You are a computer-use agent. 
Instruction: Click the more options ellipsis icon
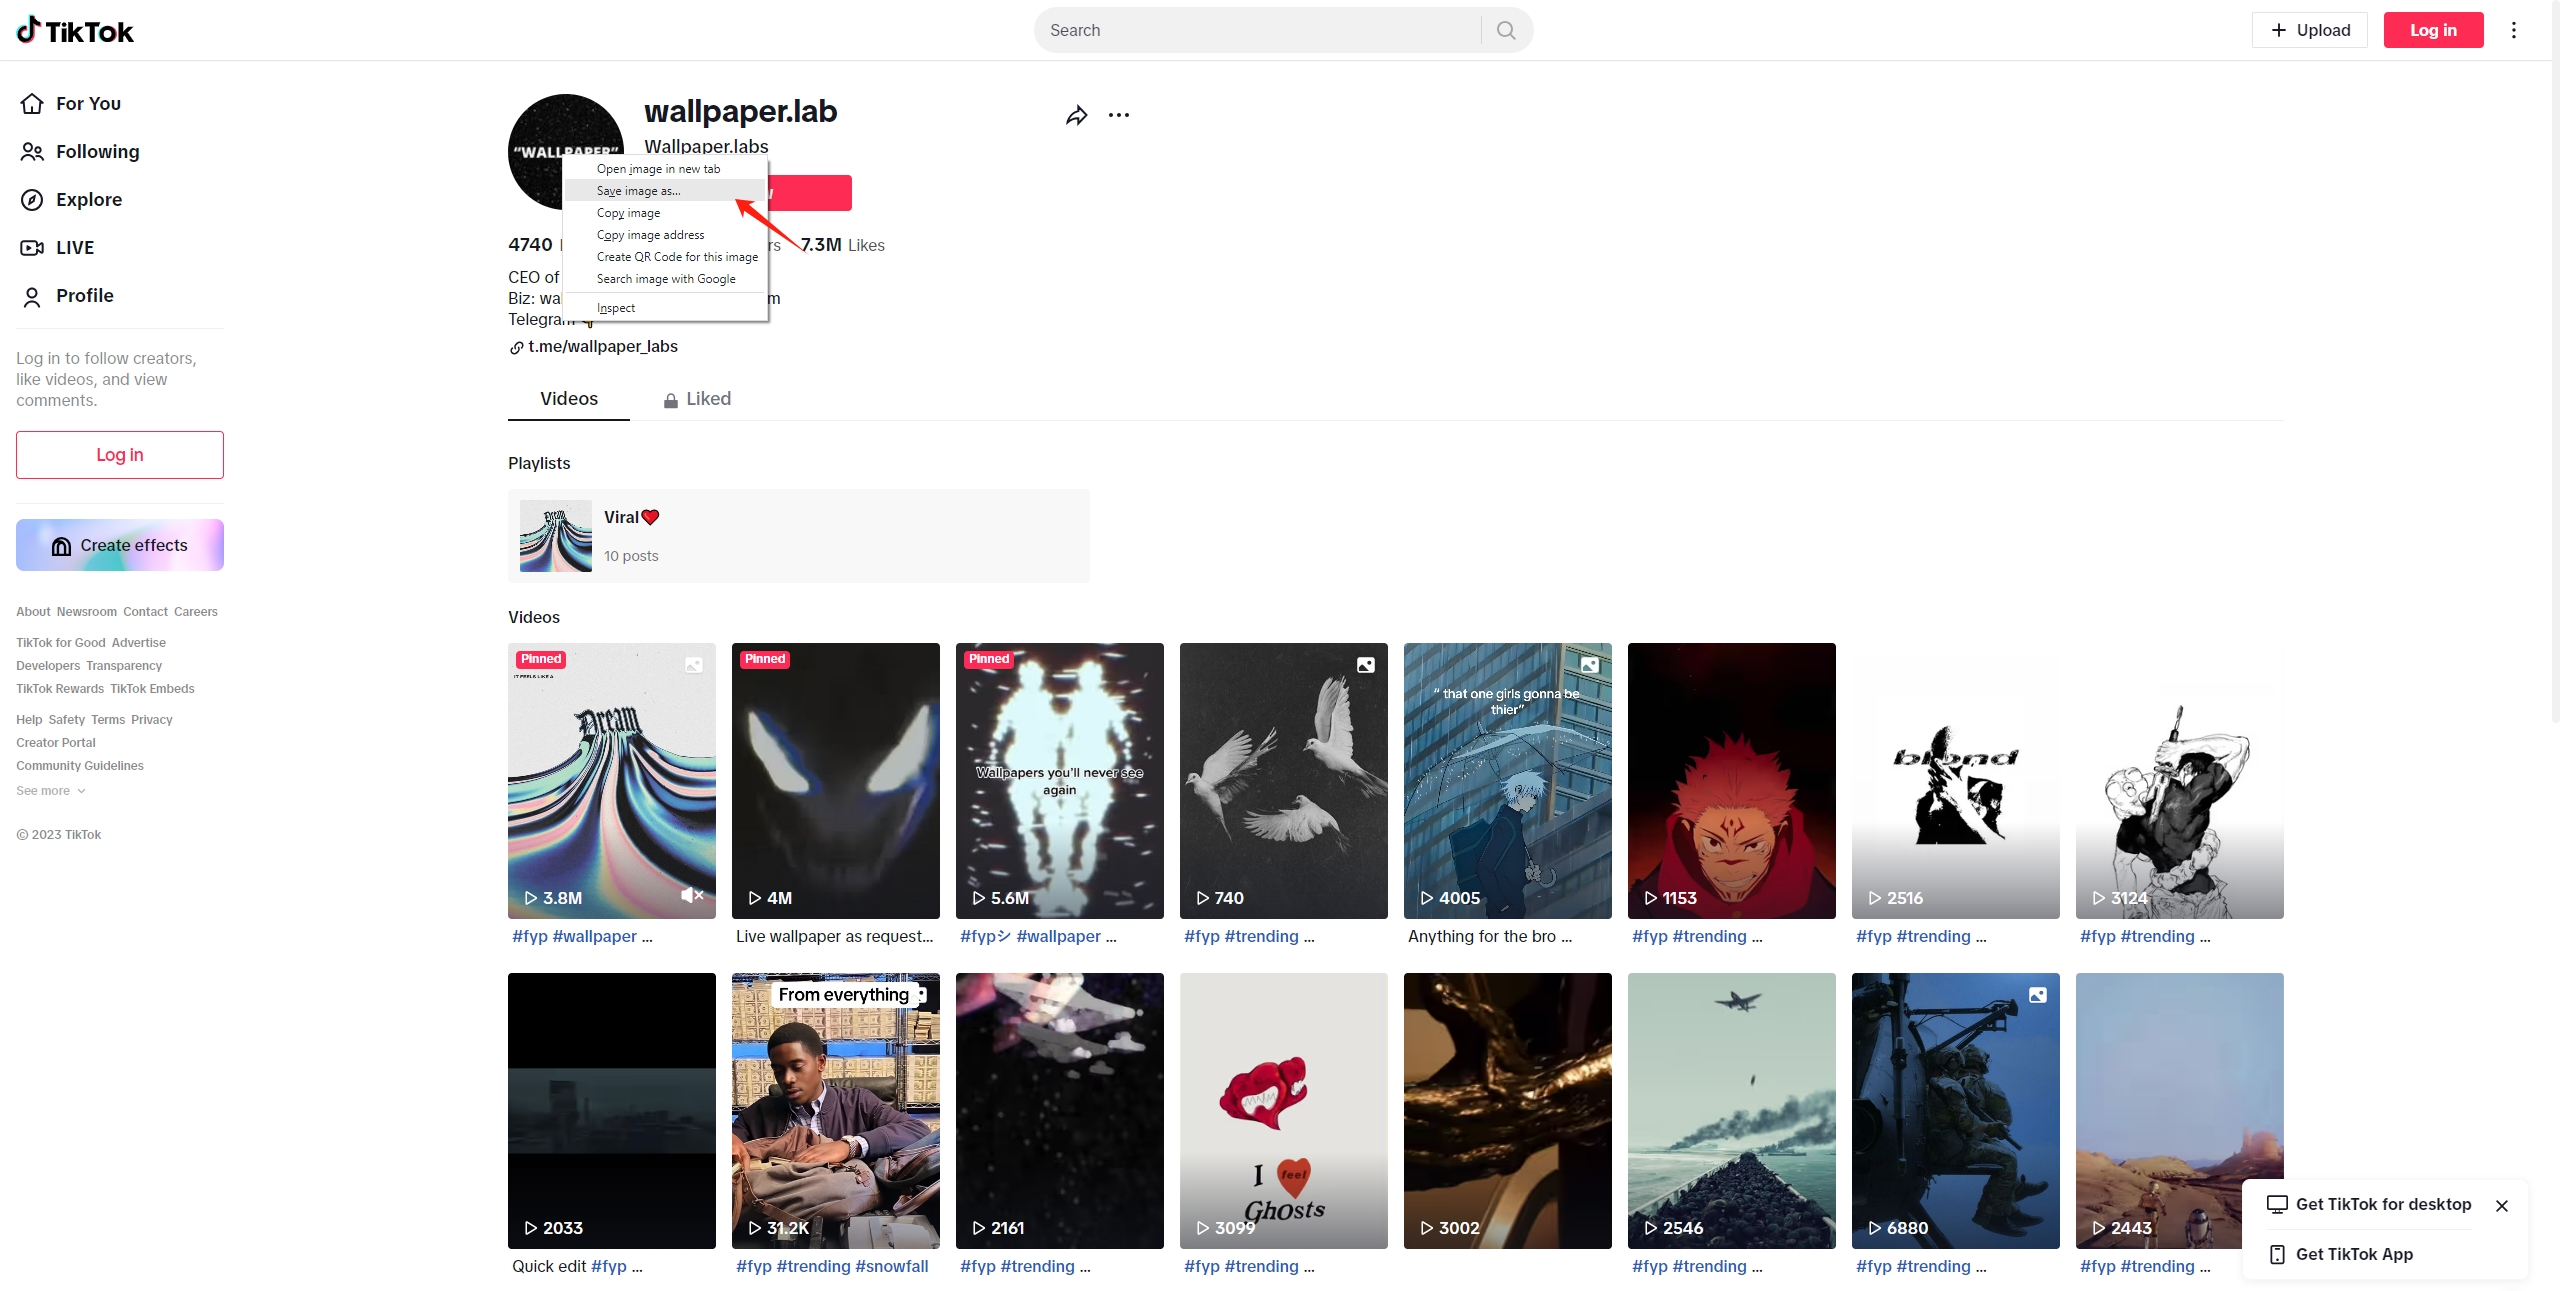(x=1118, y=114)
